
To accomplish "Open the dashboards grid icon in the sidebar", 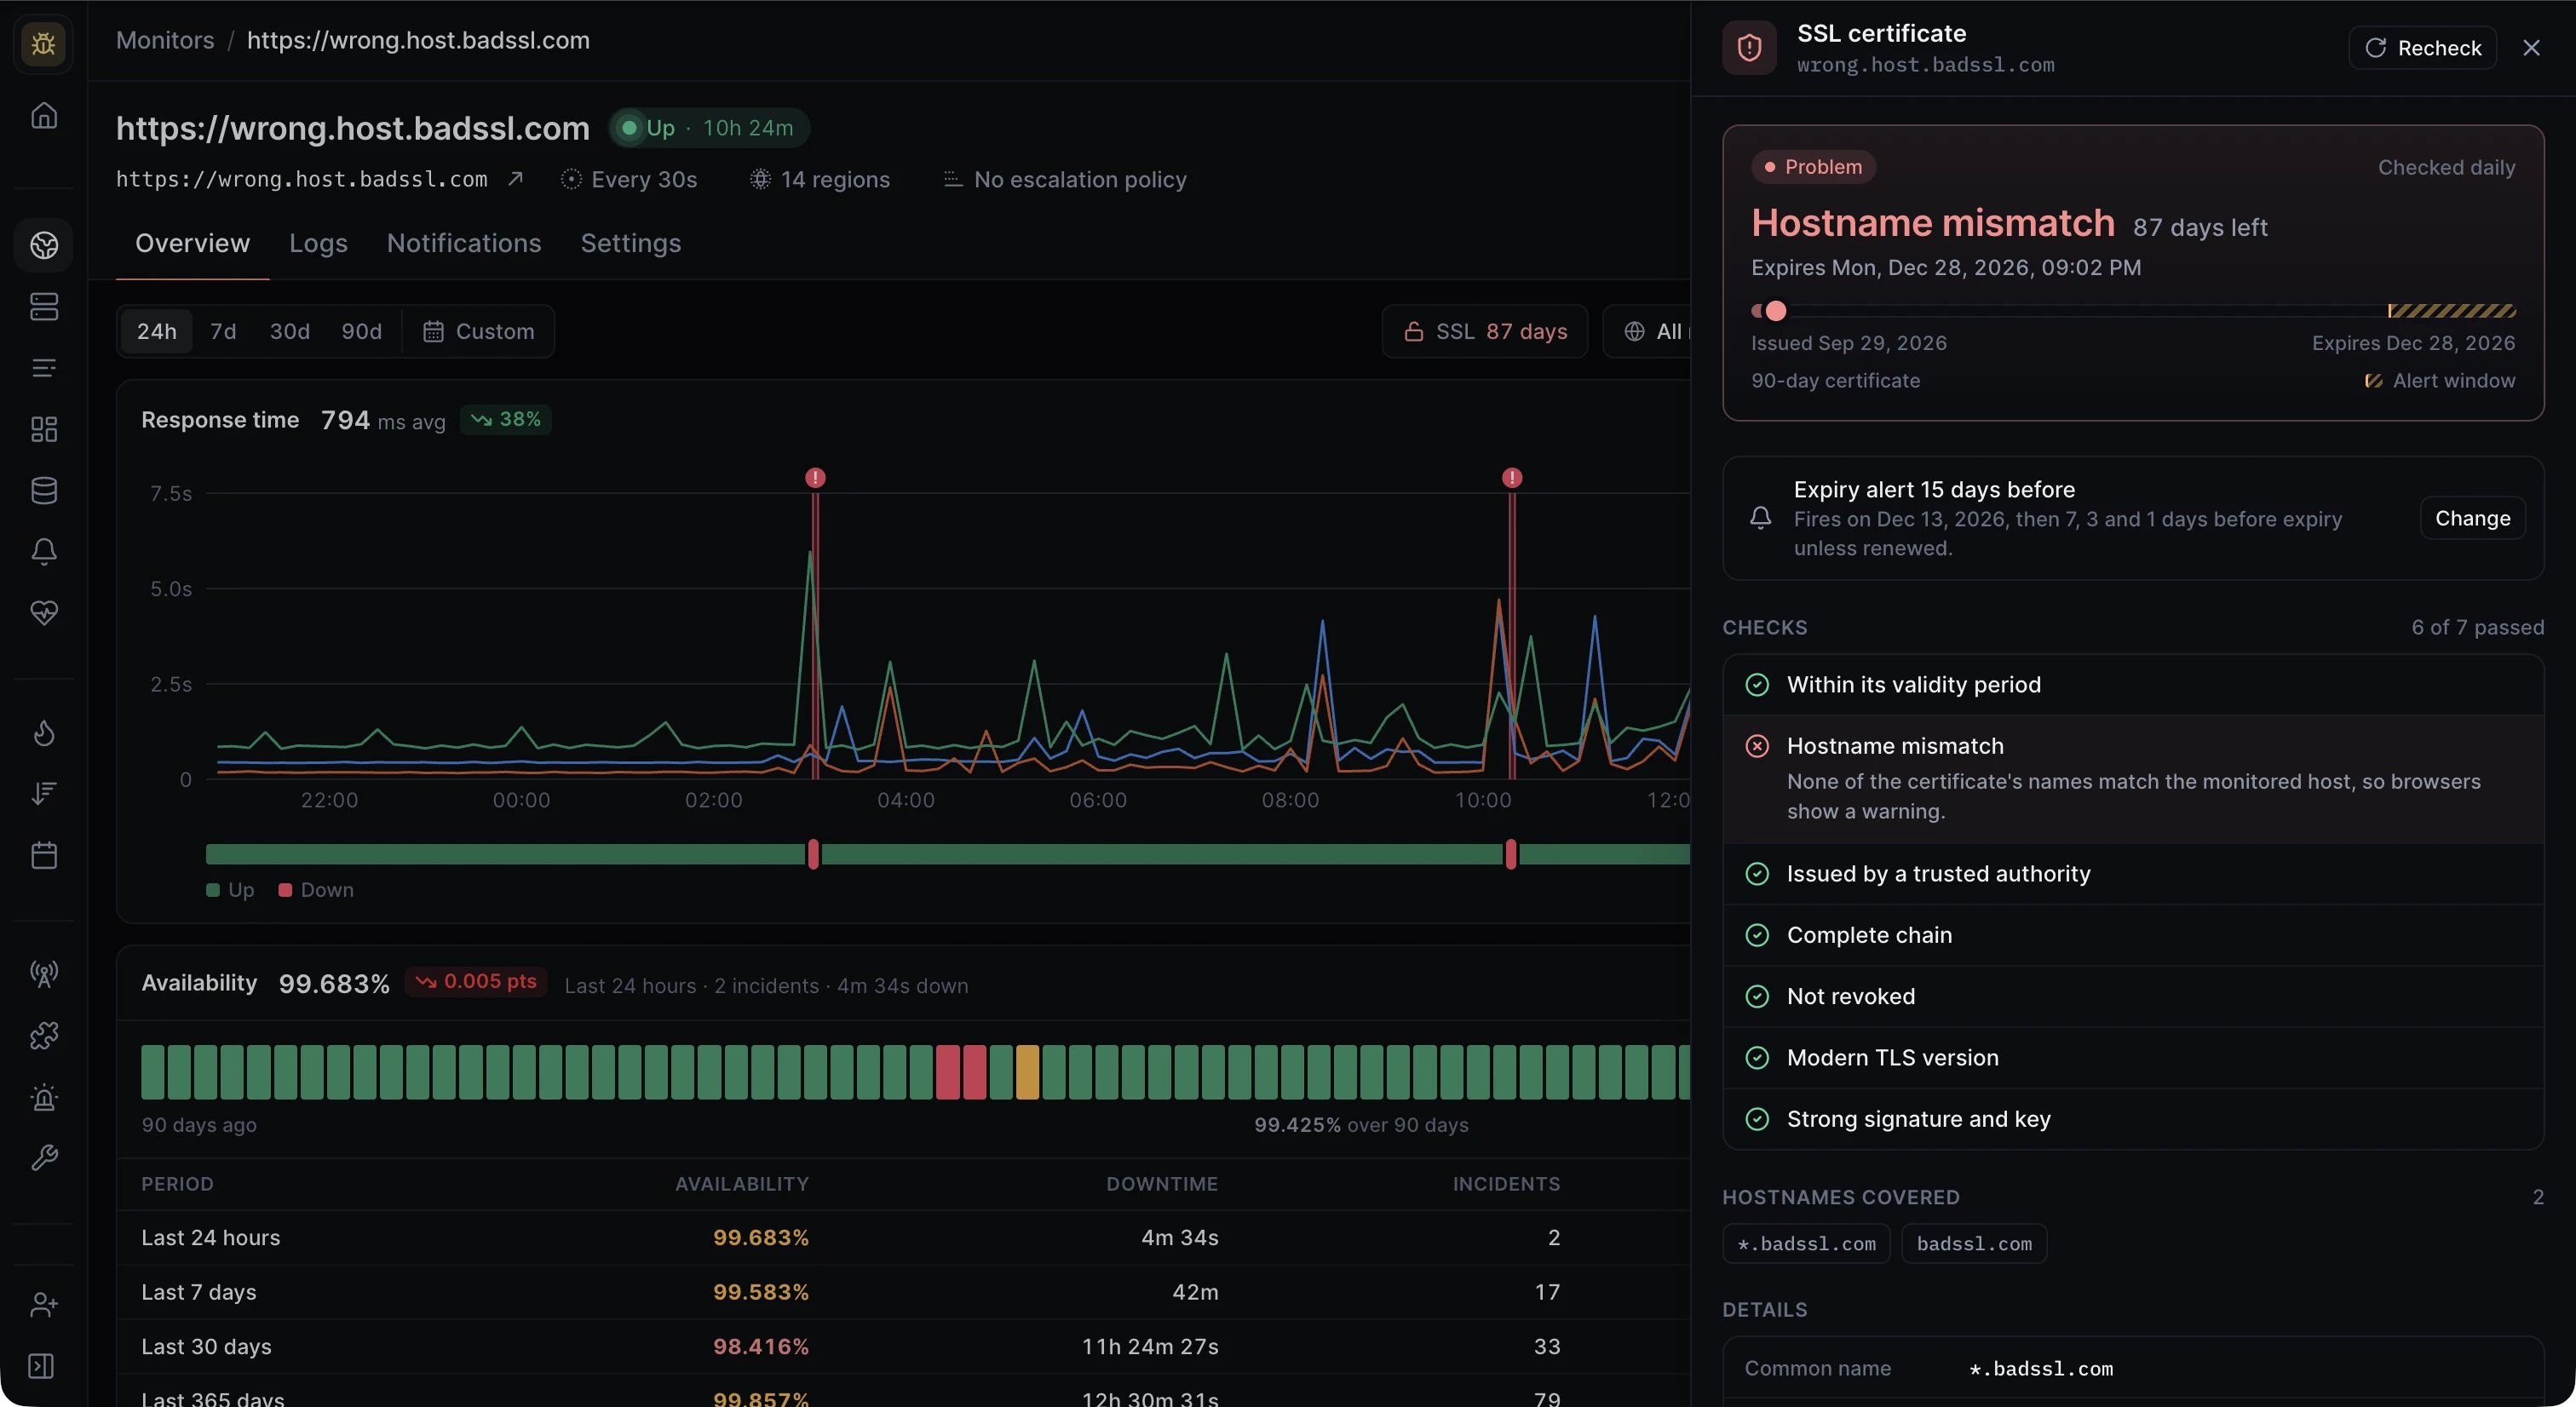I will click(44, 429).
